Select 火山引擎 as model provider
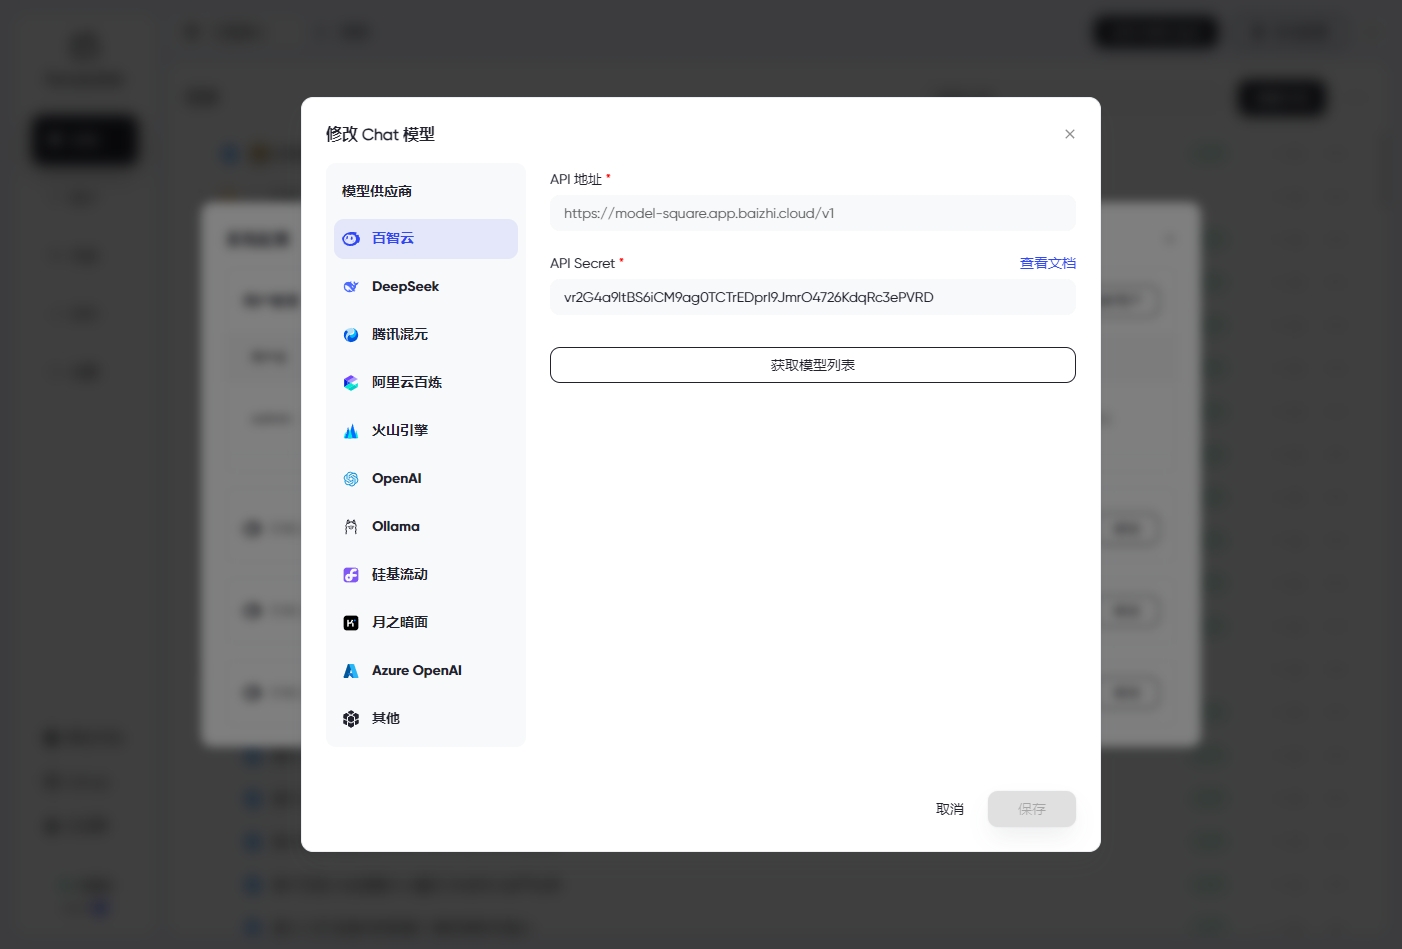The image size is (1402, 949). tap(426, 431)
